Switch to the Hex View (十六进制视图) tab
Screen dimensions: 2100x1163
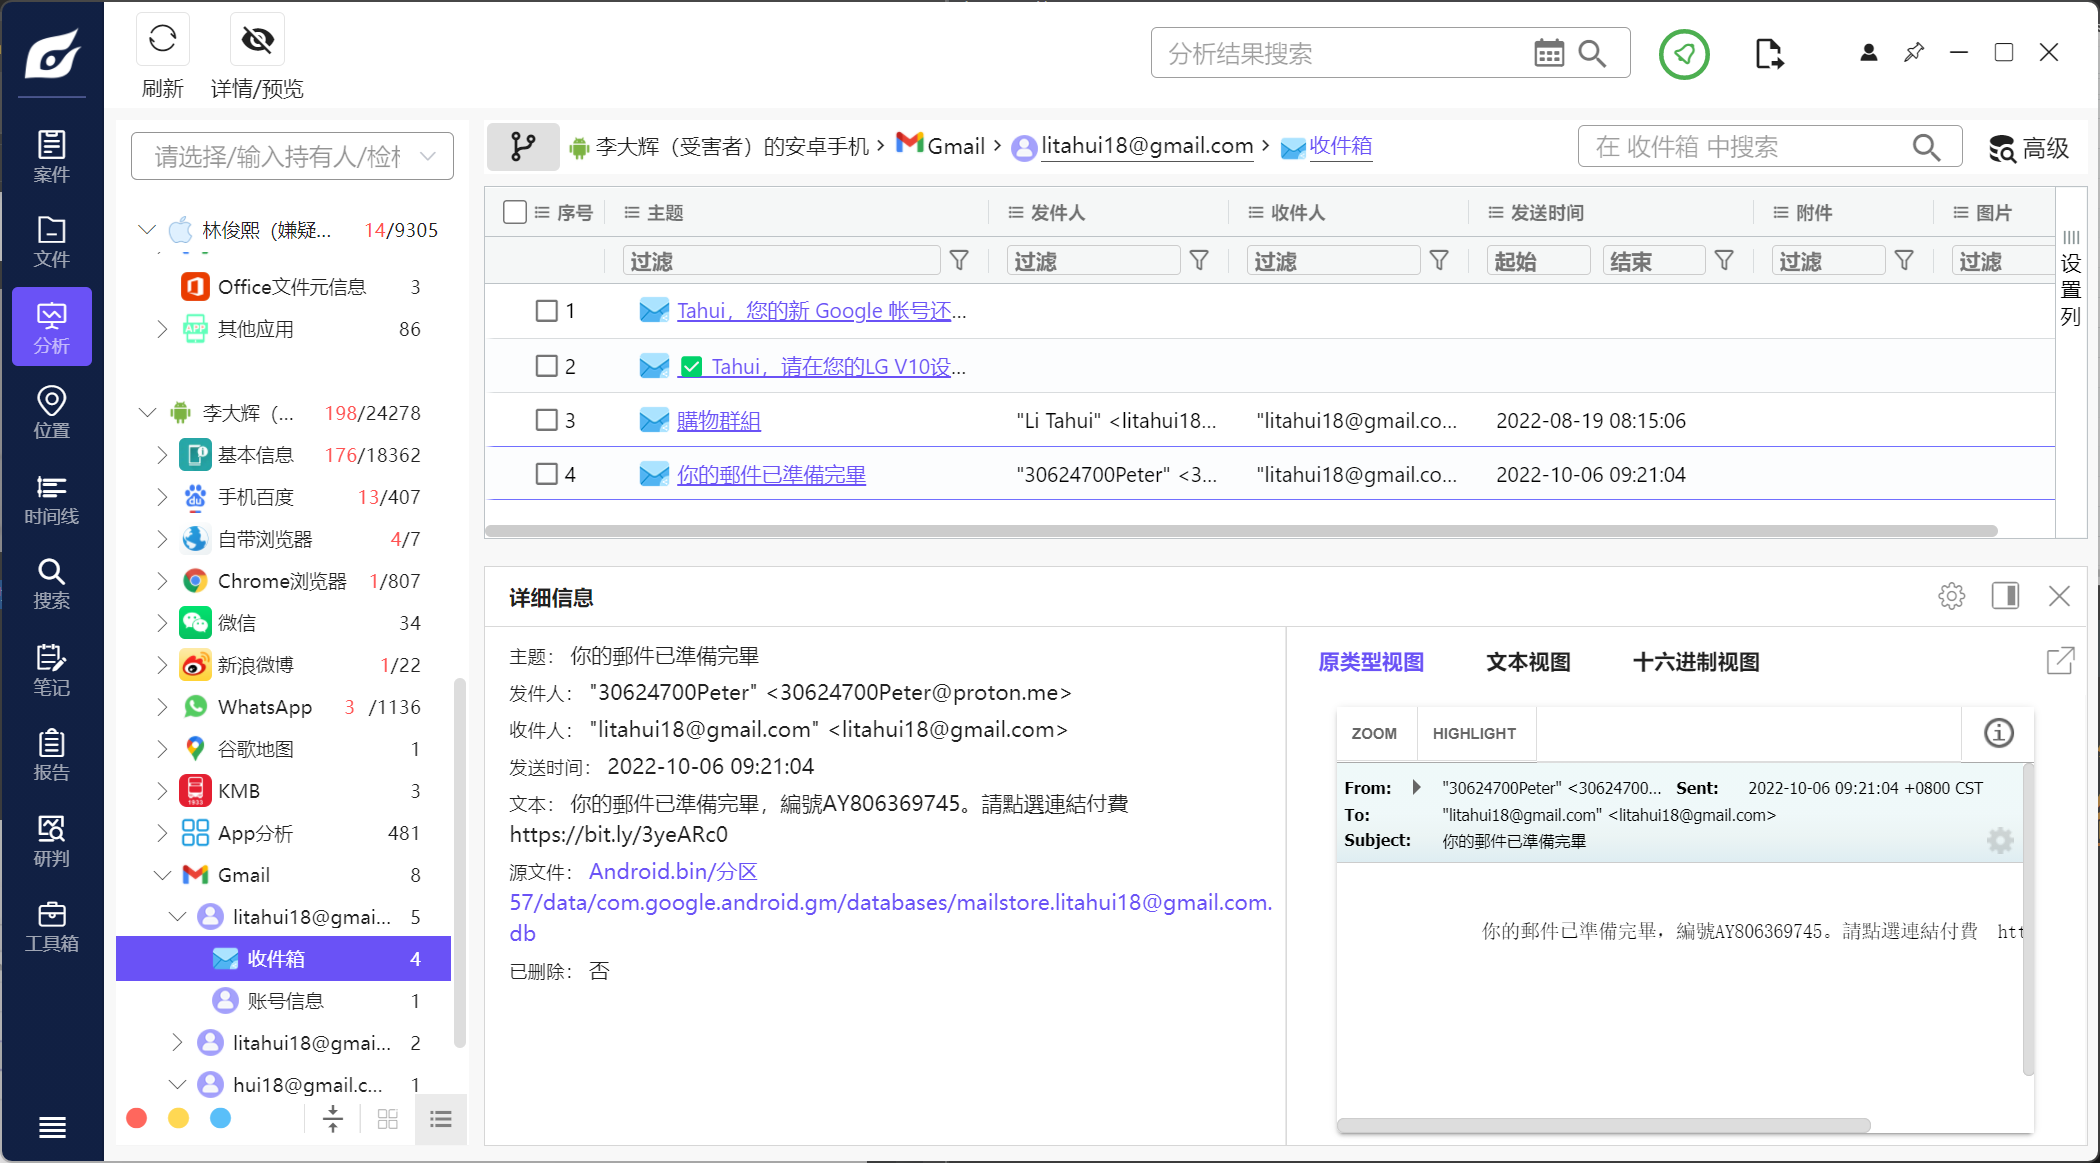point(1695,662)
